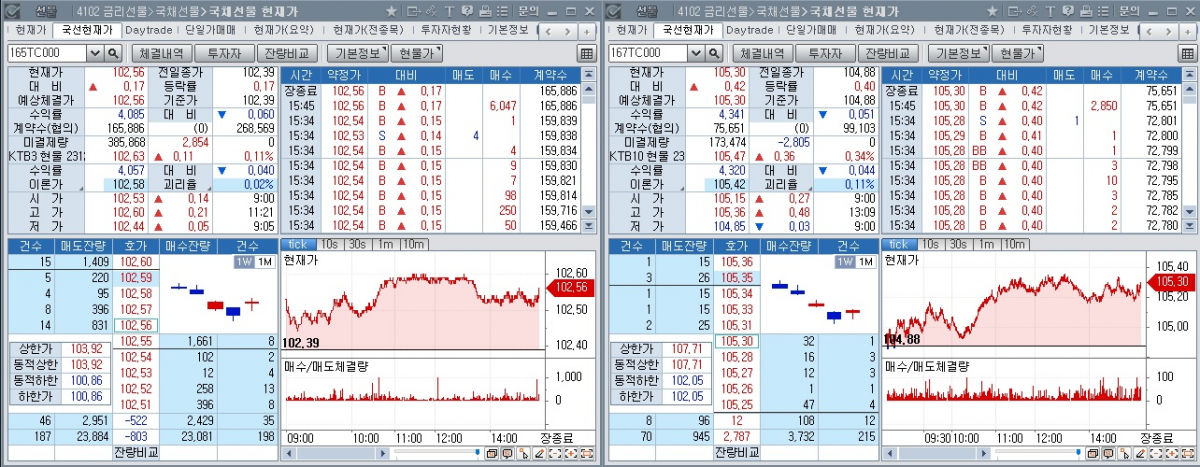
Task: Click 체결내역 button in right window
Action: (761, 53)
